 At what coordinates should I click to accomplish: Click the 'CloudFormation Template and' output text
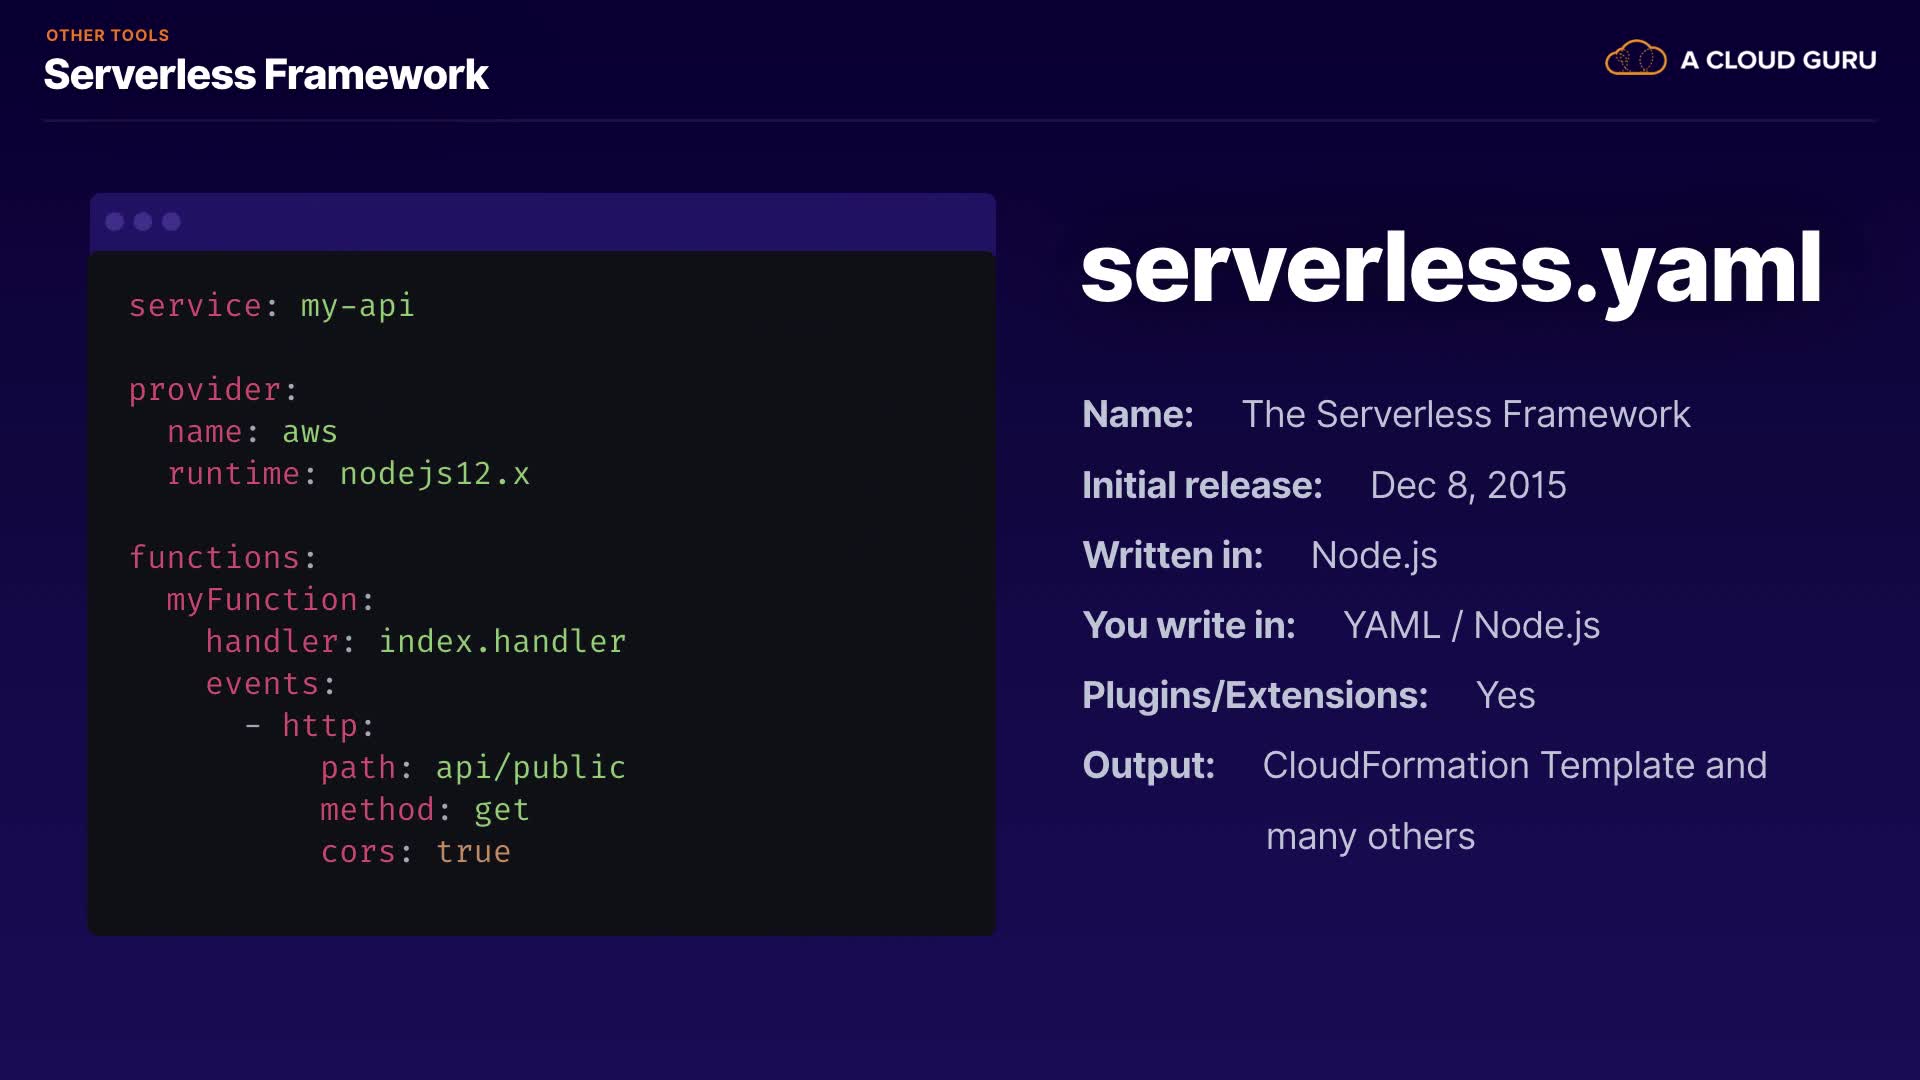click(1514, 766)
